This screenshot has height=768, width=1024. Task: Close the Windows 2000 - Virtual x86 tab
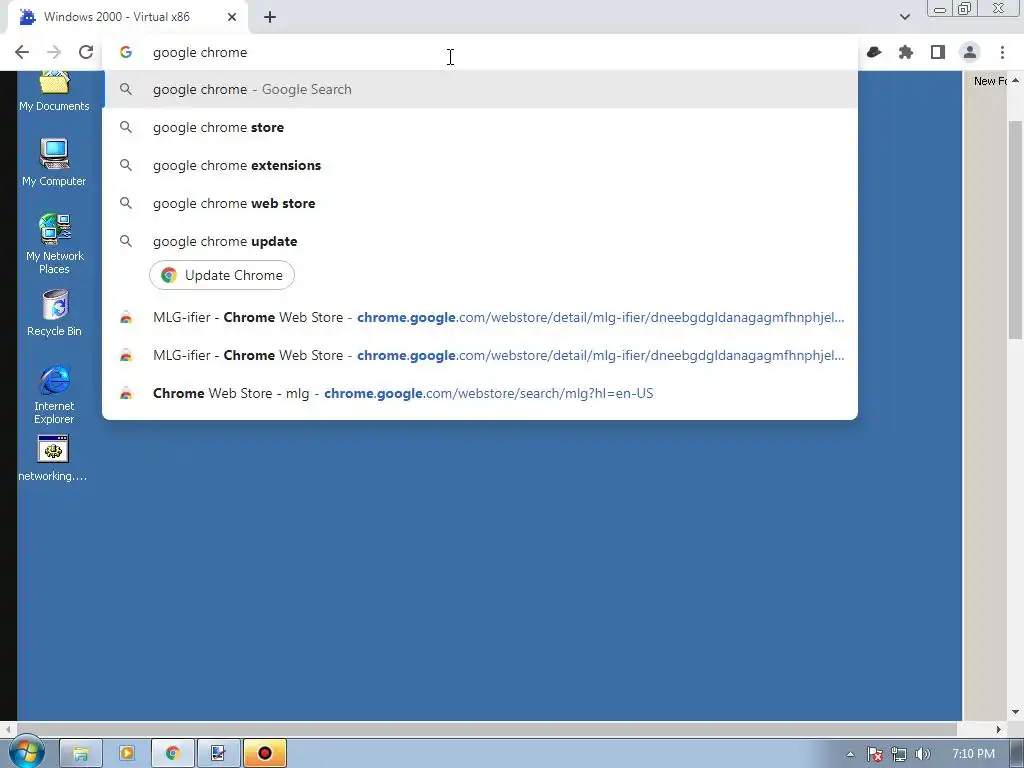click(232, 17)
